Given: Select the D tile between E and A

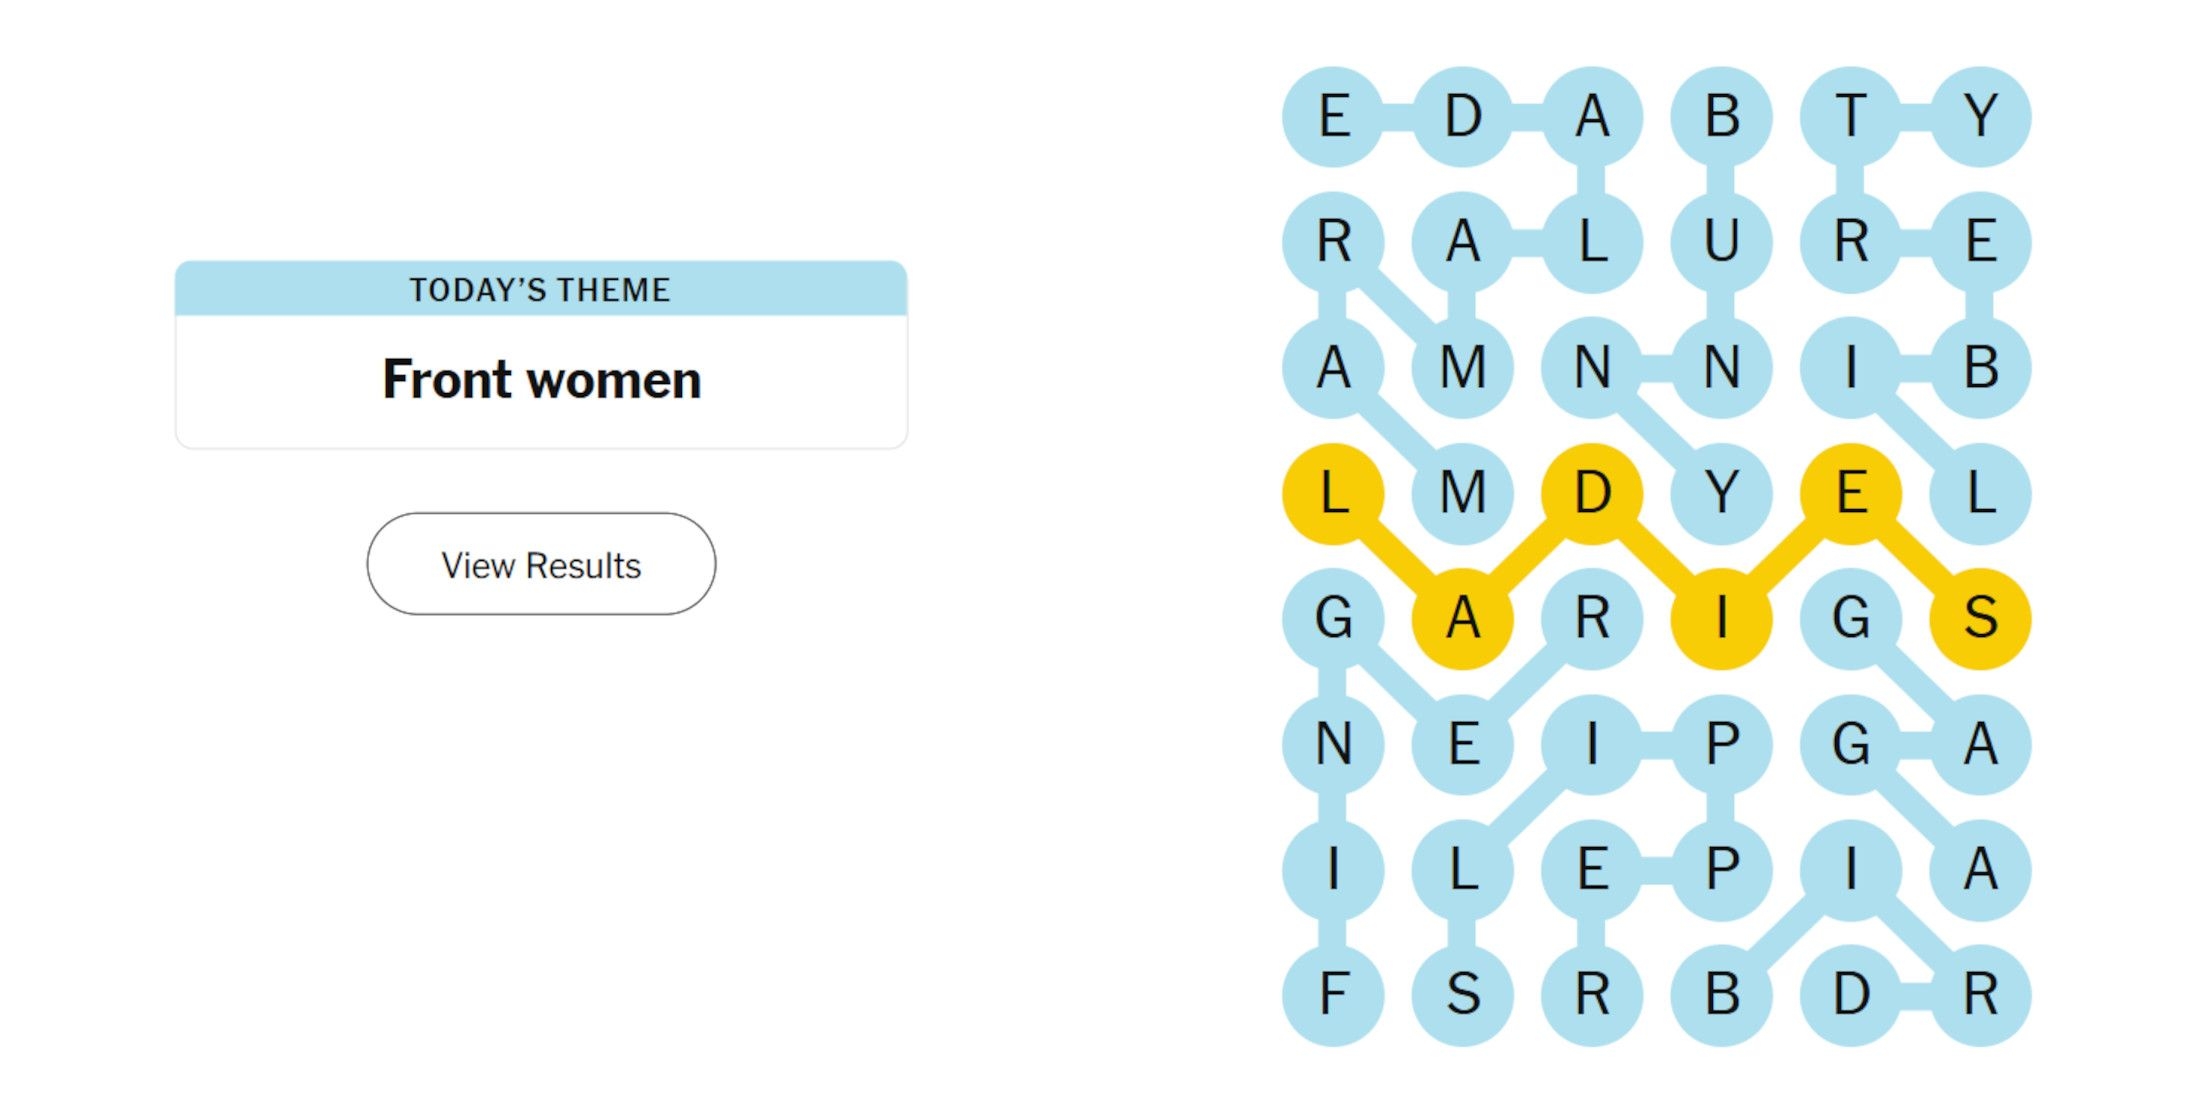Looking at the screenshot, I should tap(1462, 116).
